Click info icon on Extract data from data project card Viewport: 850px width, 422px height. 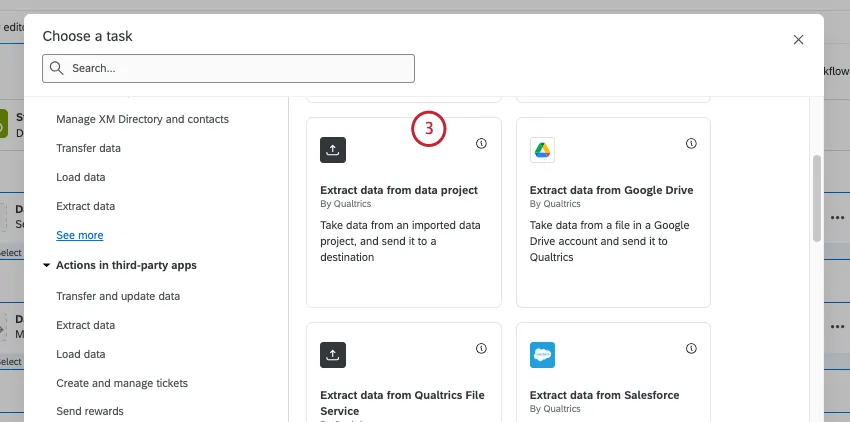[481, 144]
